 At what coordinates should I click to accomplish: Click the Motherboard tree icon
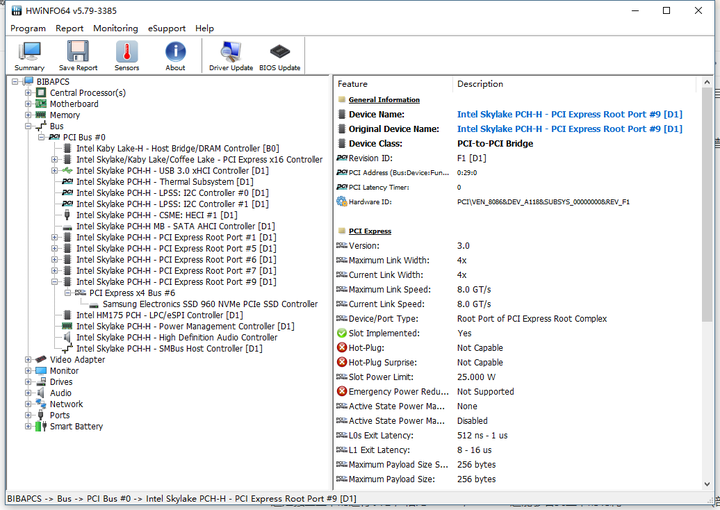pos(41,104)
